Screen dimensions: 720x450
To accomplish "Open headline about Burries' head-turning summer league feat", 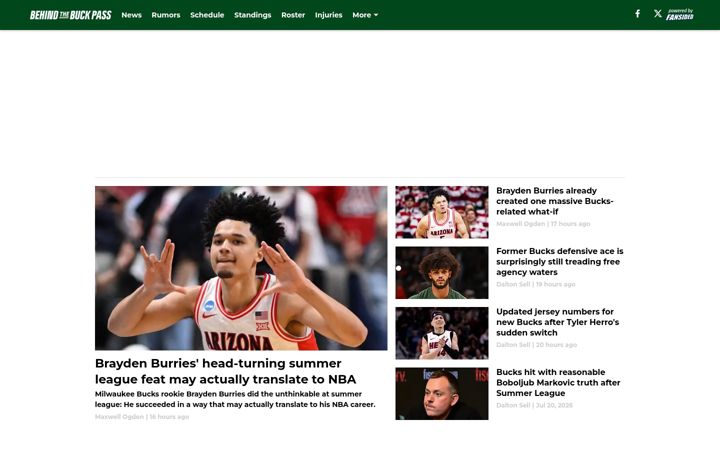I will click(225, 371).
